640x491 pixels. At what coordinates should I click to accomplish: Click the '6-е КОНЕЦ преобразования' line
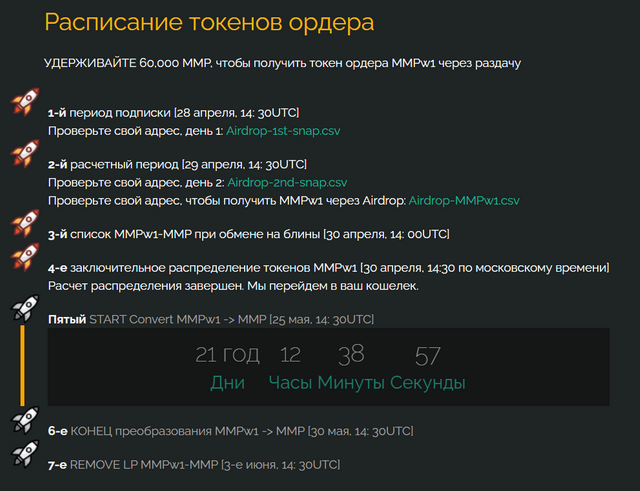pos(231,431)
